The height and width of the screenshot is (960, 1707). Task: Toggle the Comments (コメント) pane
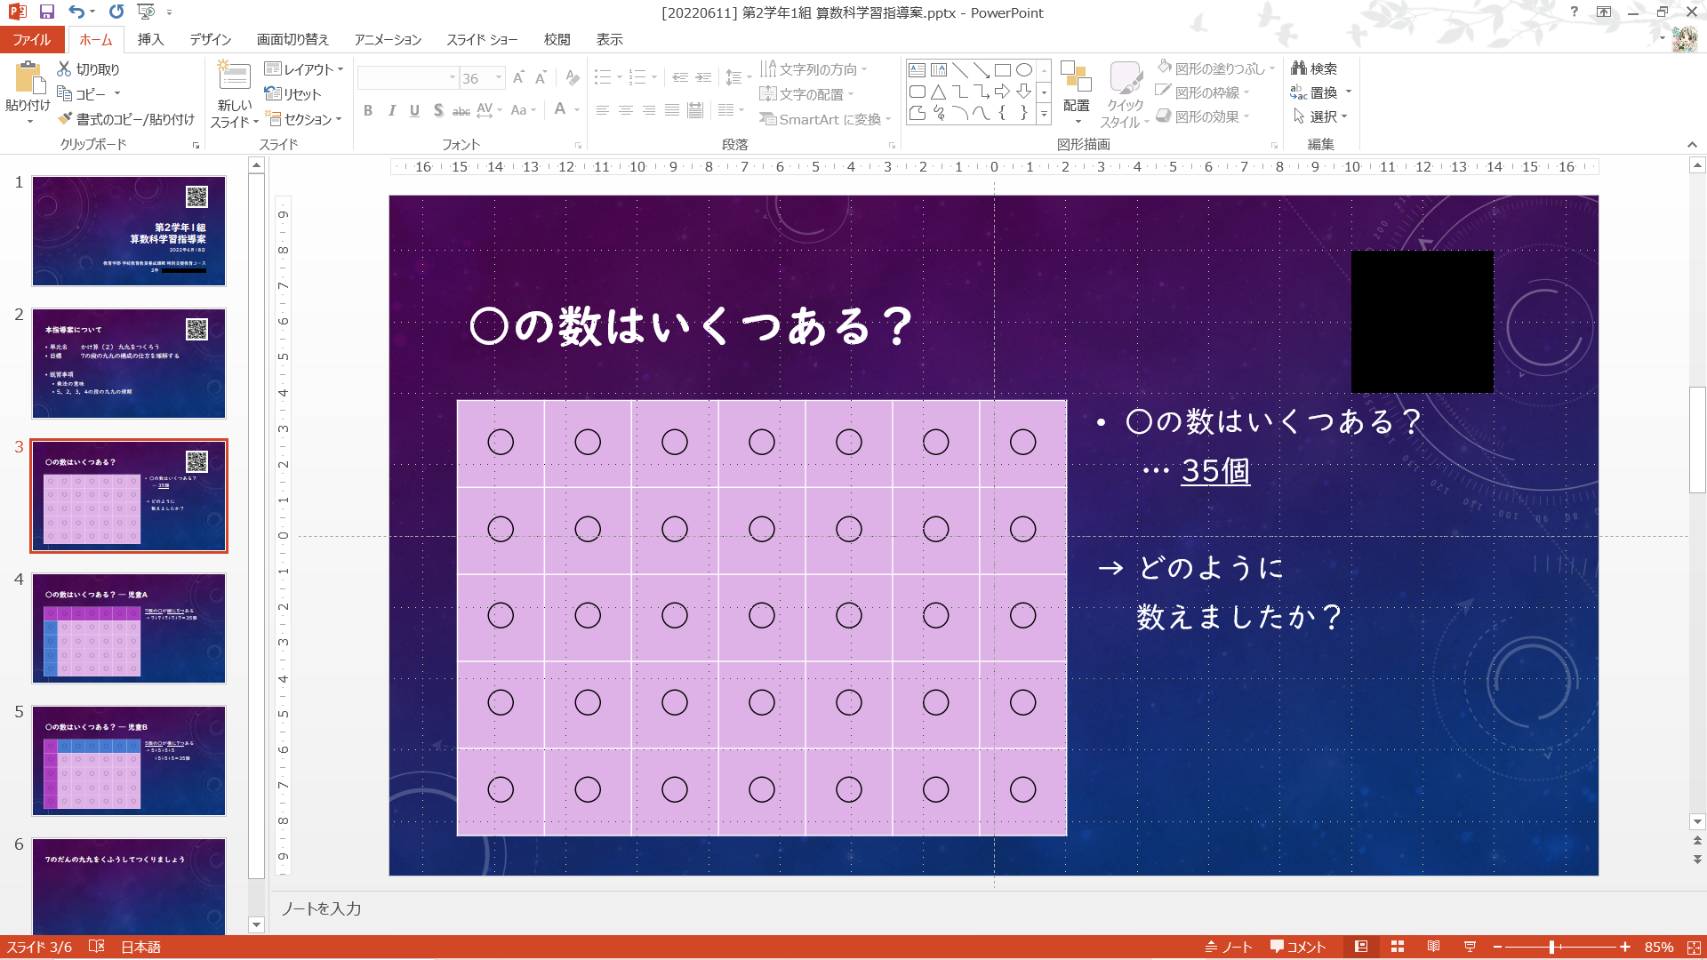1298,947
